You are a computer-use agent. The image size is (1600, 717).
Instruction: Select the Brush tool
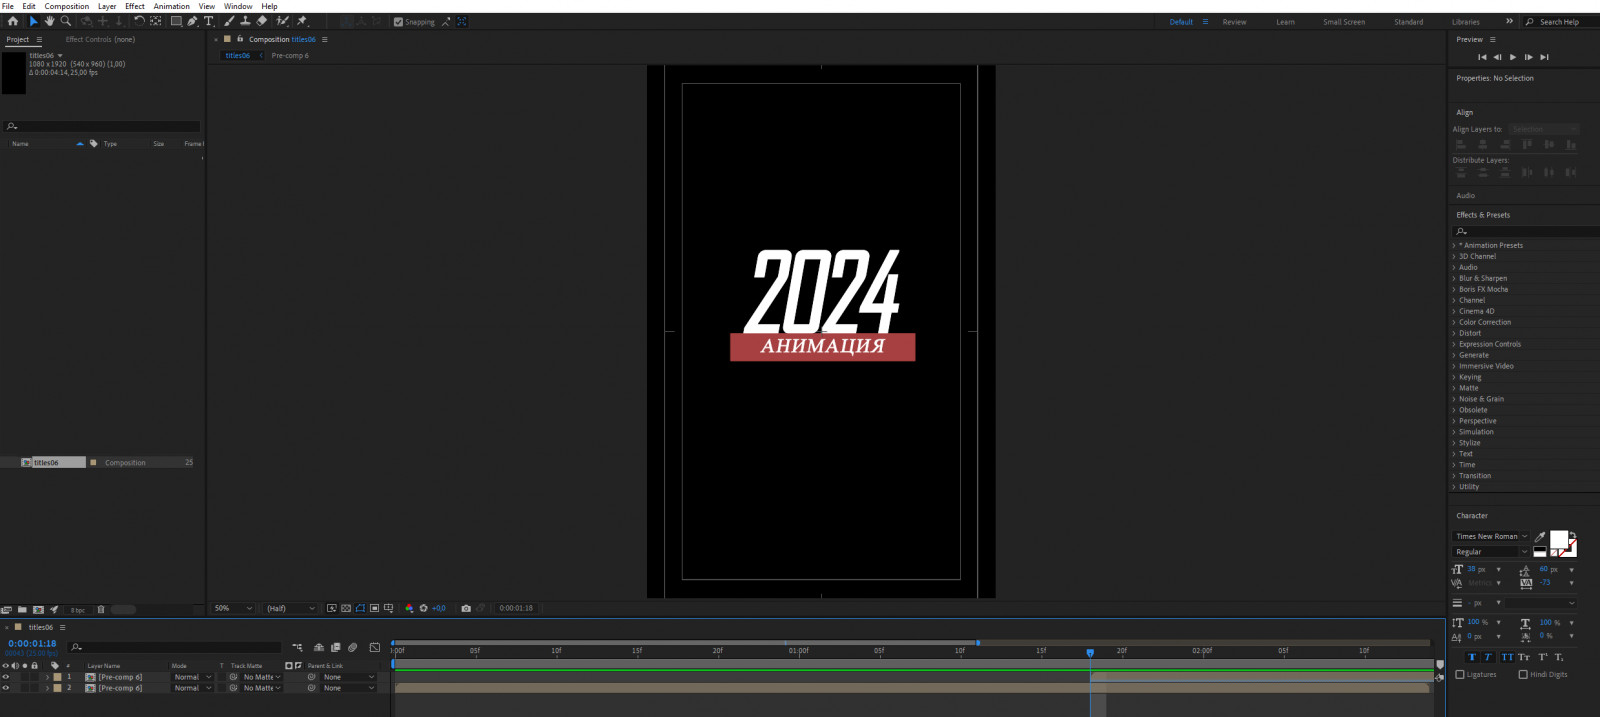tap(229, 21)
